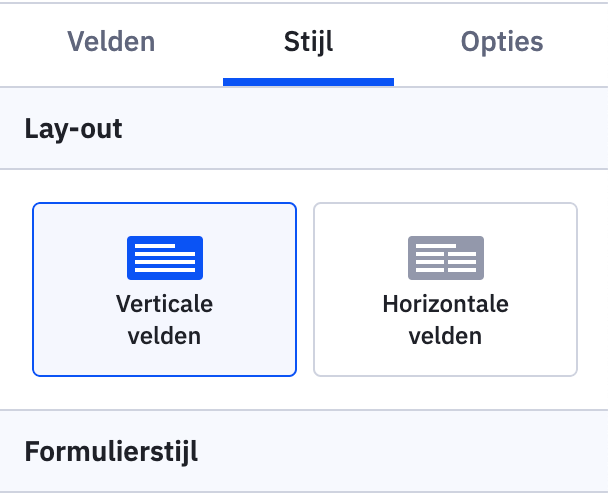Select the blue vertical fields layout icon
Viewport: 608px width, 494px height.
click(165, 258)
